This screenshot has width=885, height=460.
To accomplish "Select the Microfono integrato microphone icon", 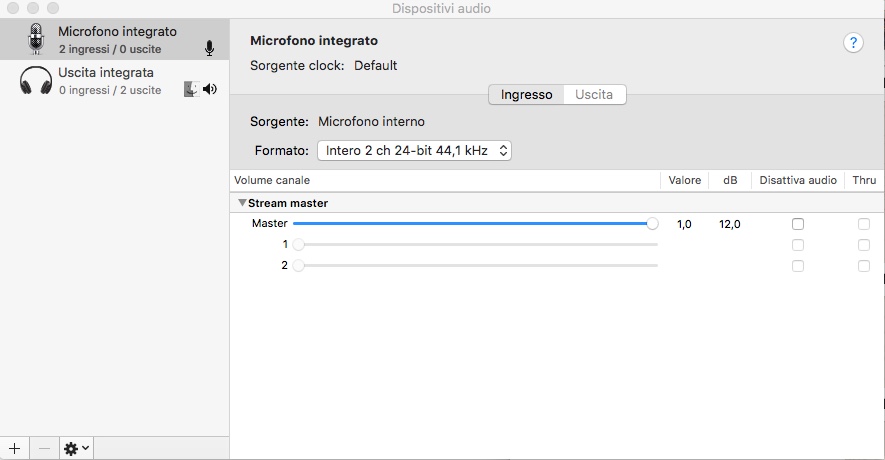I will 36,39.
